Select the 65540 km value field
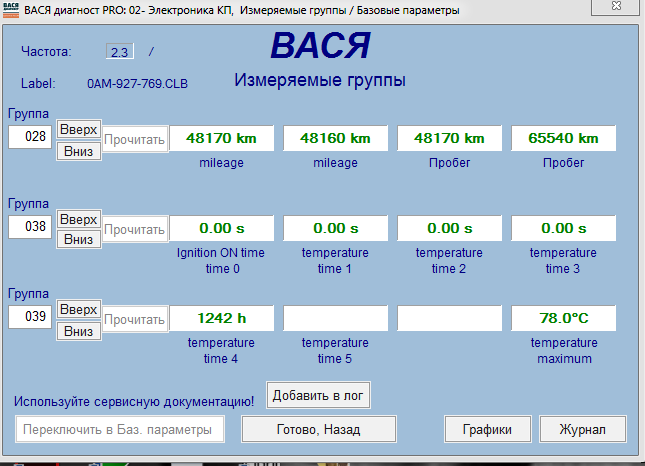The width and height of the screenshot is (645, 466). coord(564,138)
